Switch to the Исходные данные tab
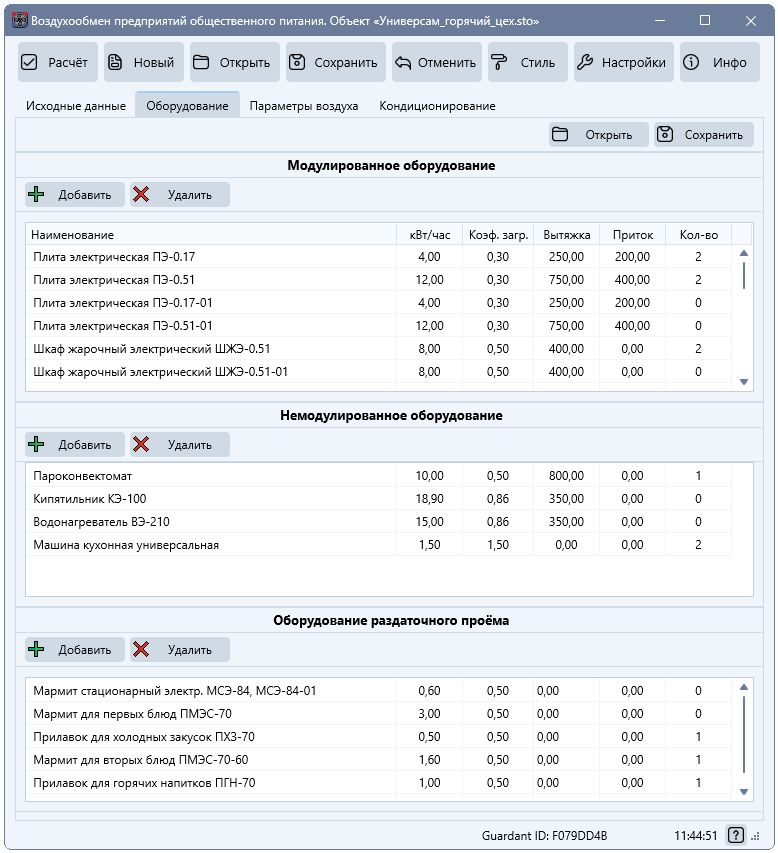This screenshot has width=778, height=853. coord(76,105)
